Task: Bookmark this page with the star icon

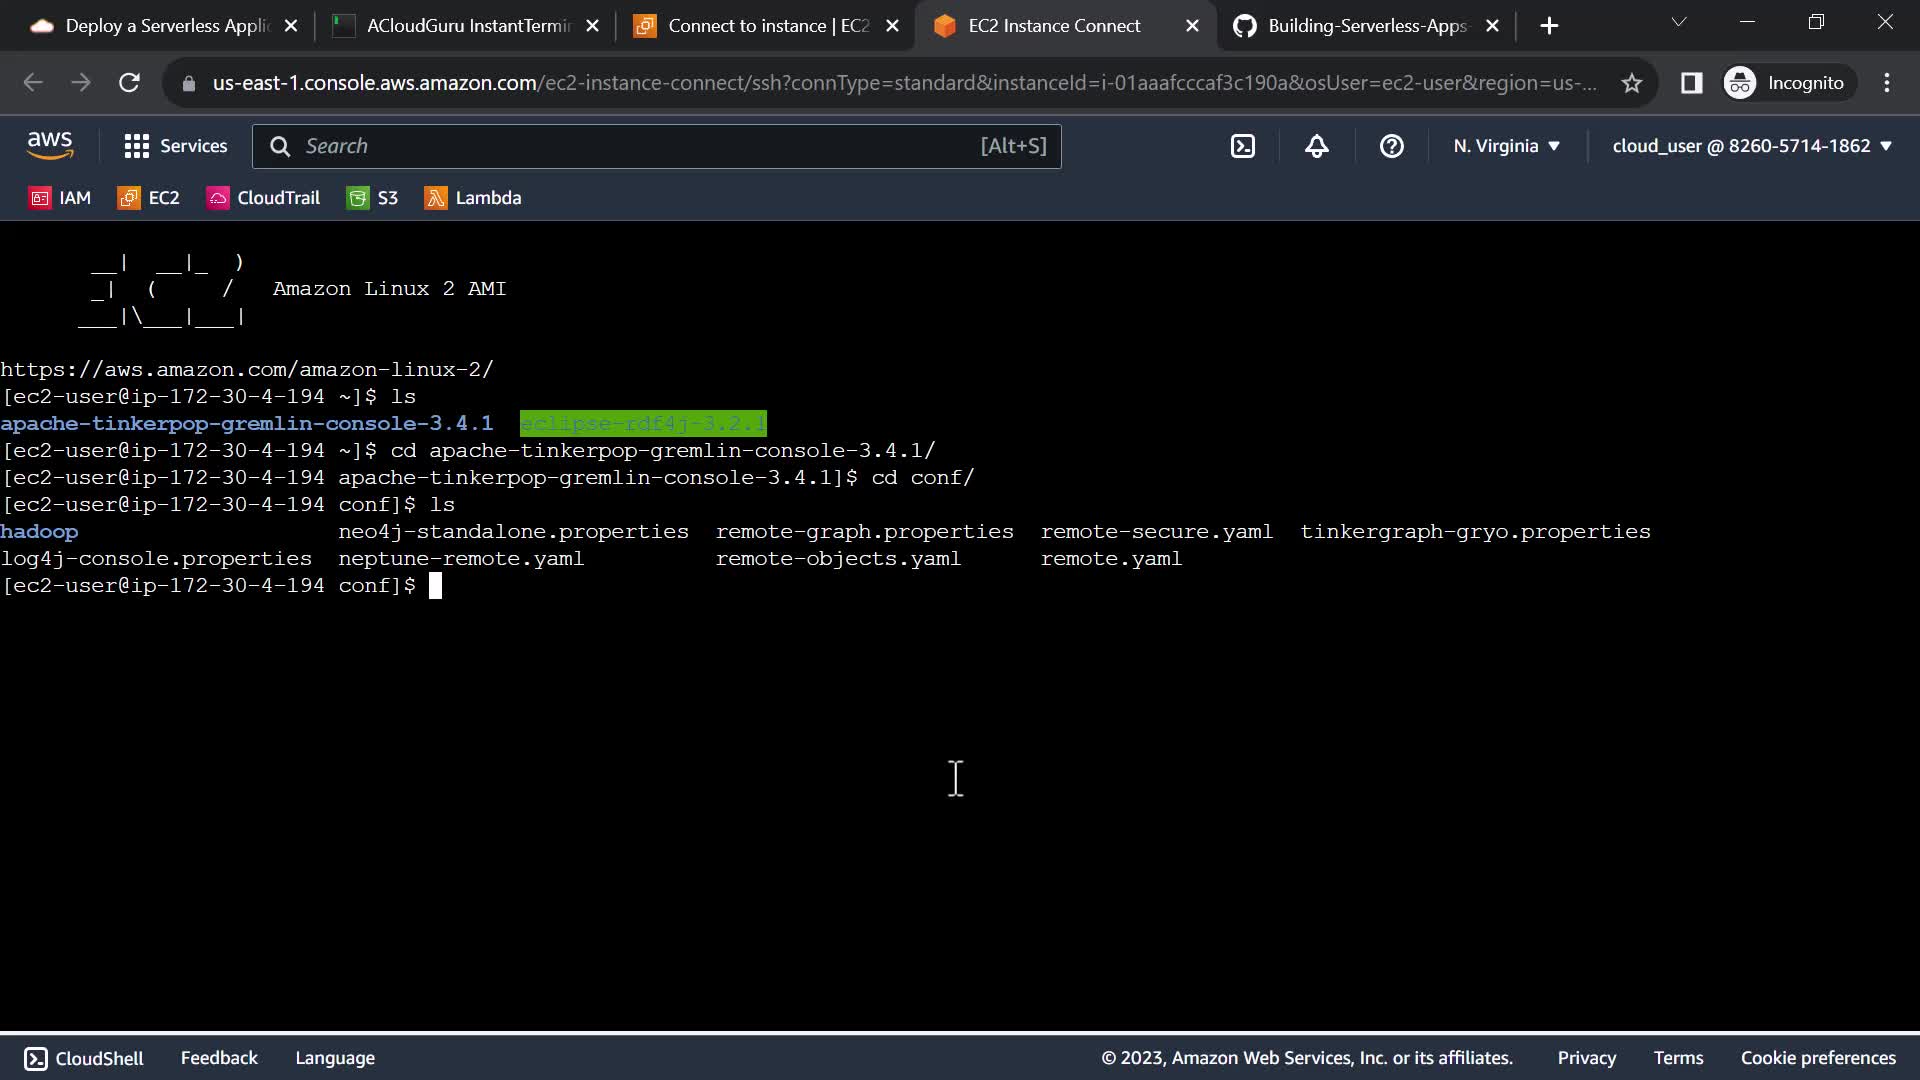Action: click(x=1632, y=83)
